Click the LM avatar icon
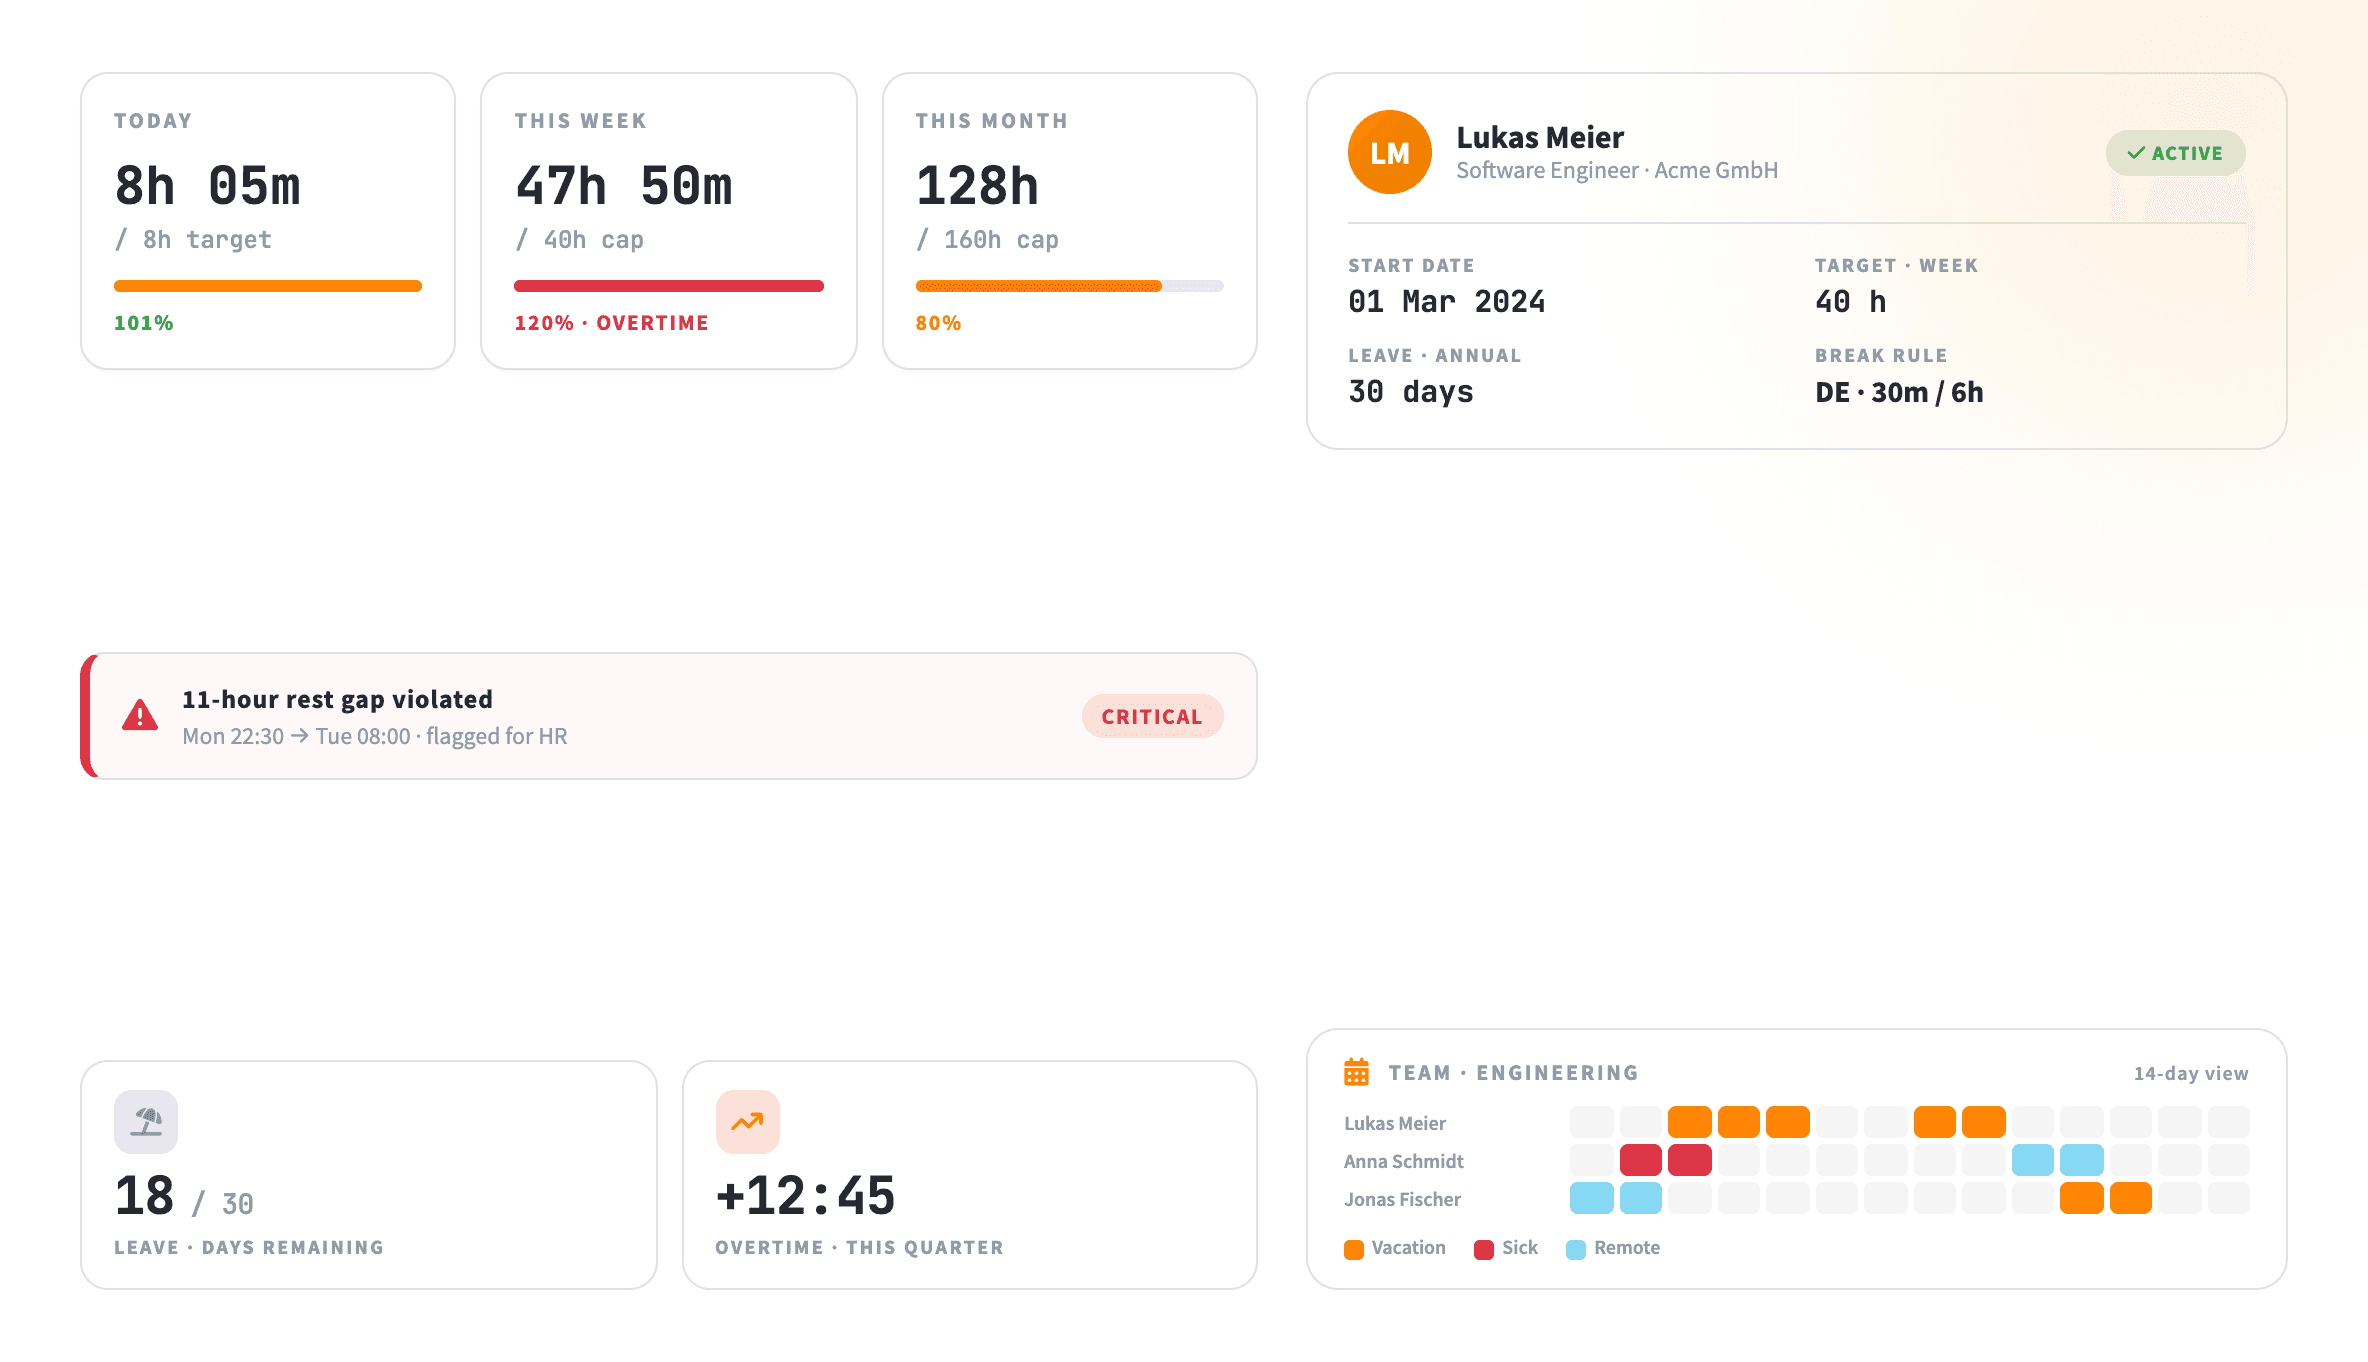The image size is (2368, 1362). click(x=1389, y=152)
